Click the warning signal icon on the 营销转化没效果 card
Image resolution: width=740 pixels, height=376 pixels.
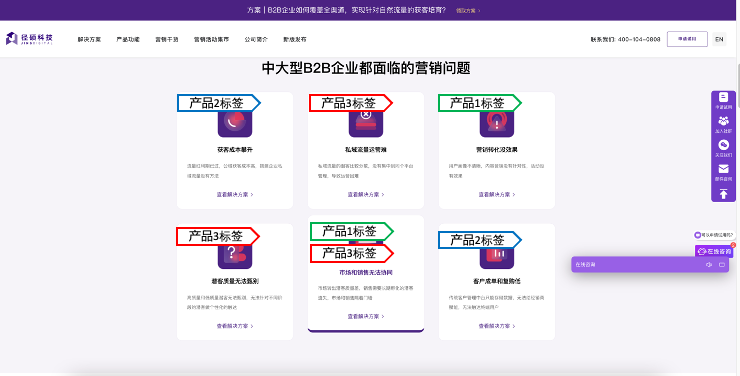point(496,124)
